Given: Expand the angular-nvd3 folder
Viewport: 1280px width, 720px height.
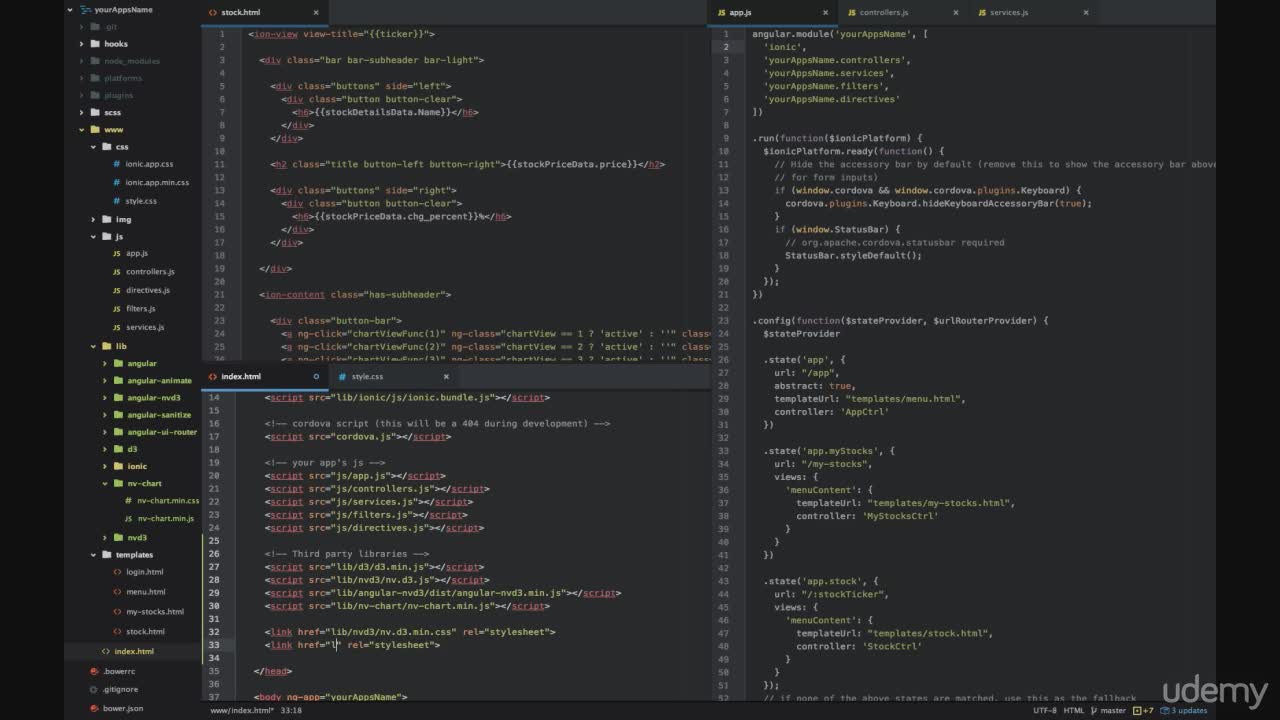Looking at the screenshot, I should tap(105, 398).
